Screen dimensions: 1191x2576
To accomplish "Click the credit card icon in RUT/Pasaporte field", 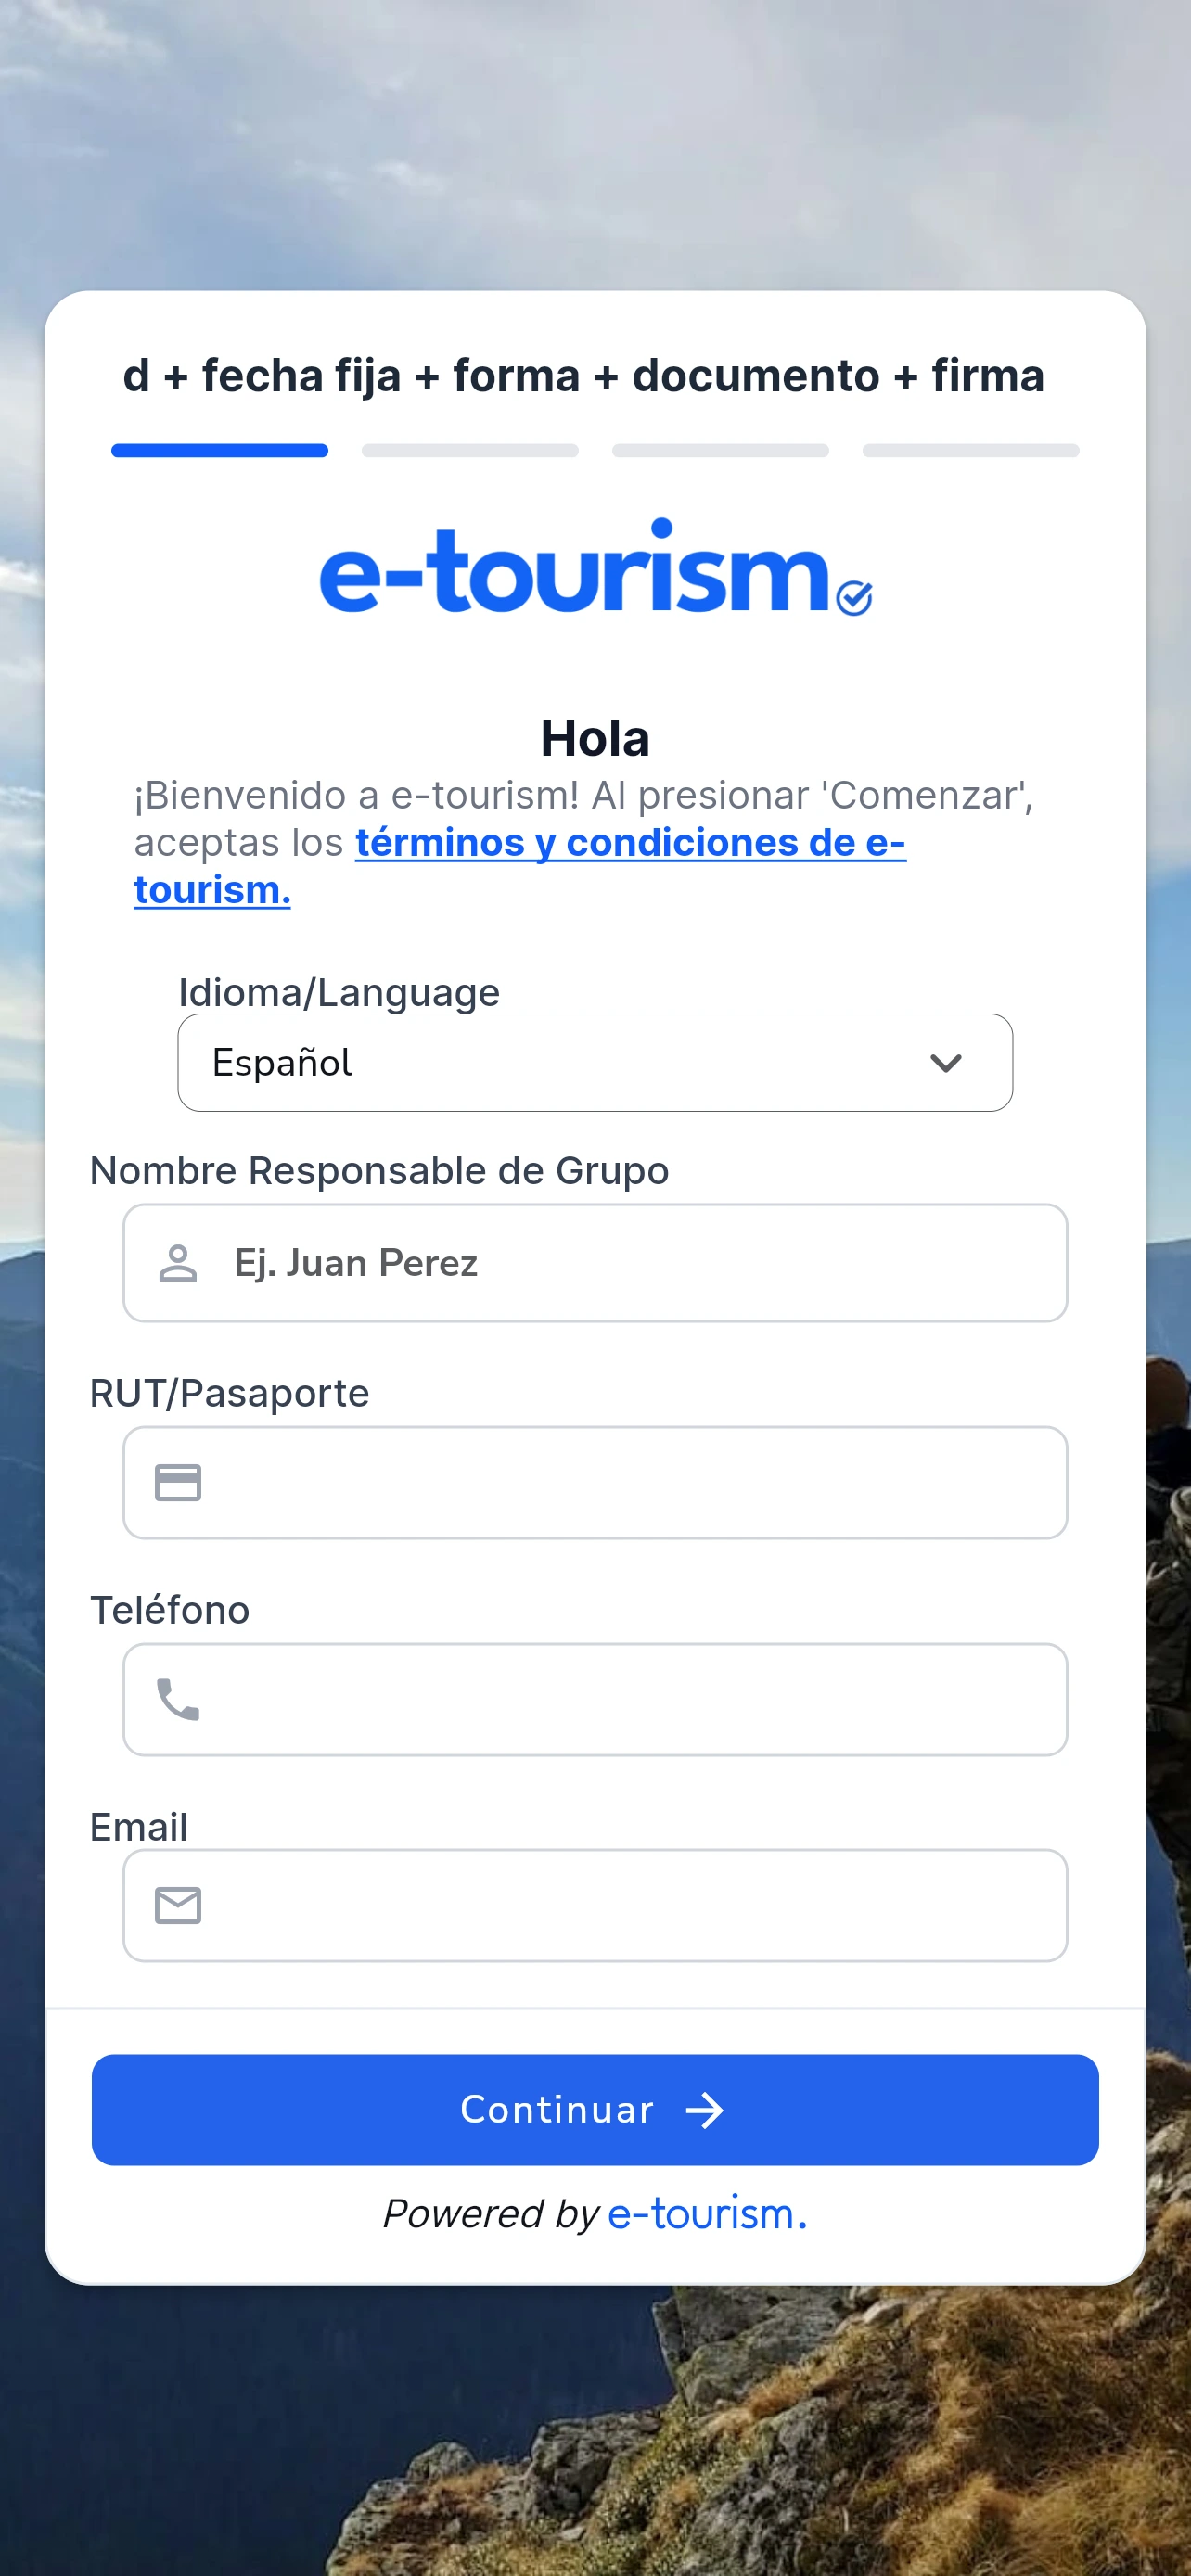I will pyautogui.click(x=179, y=1483).
